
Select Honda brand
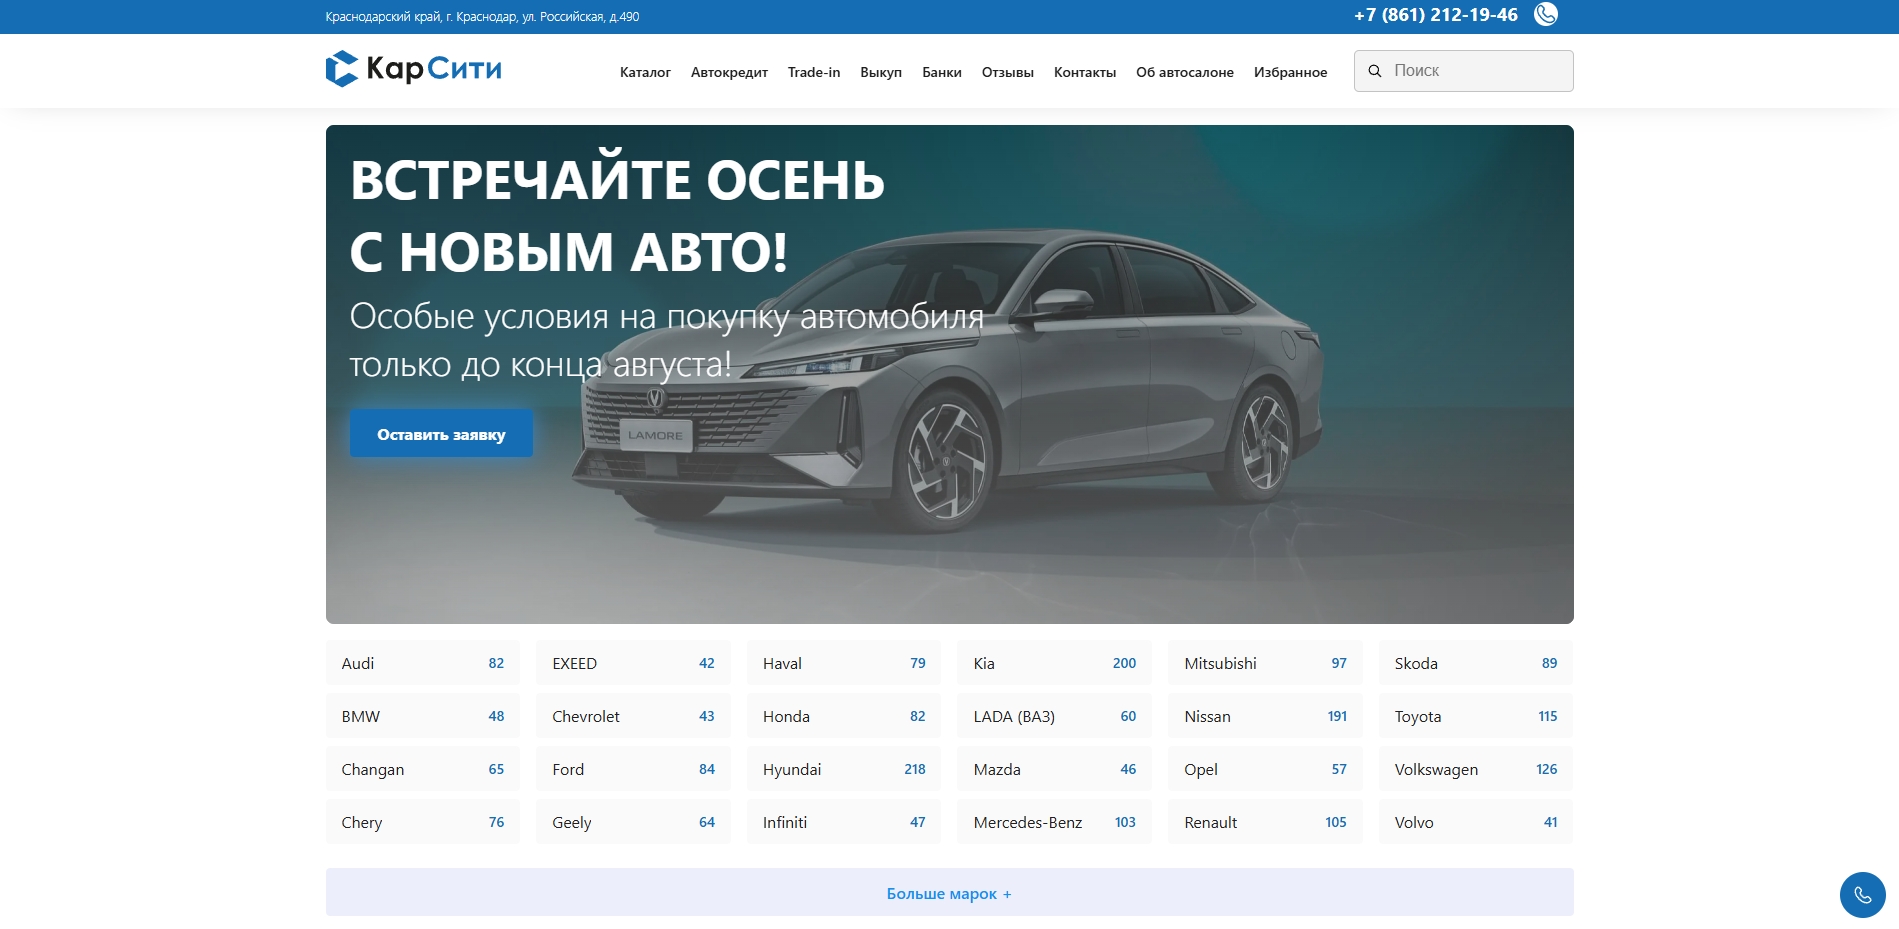click(x=844, y=716)
